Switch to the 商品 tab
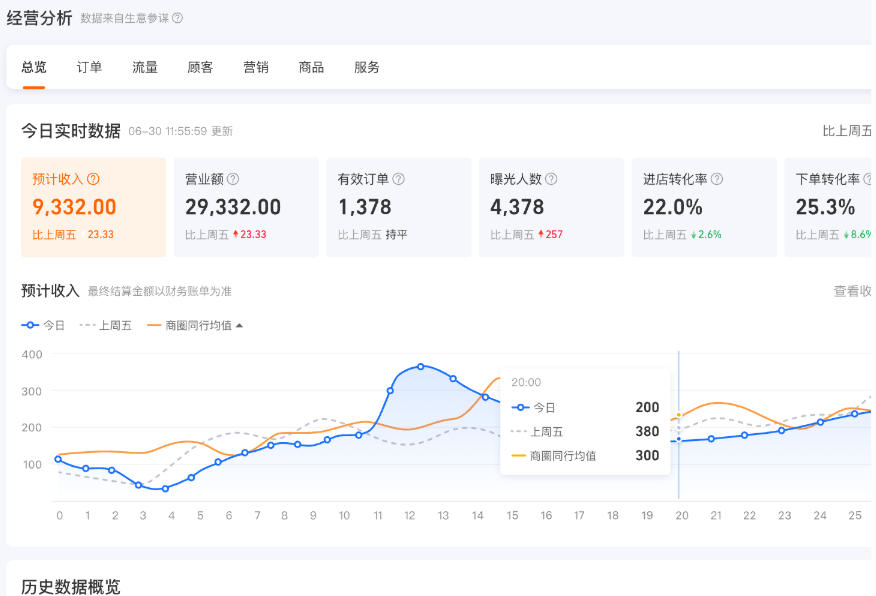 click(x=311, y=67)
